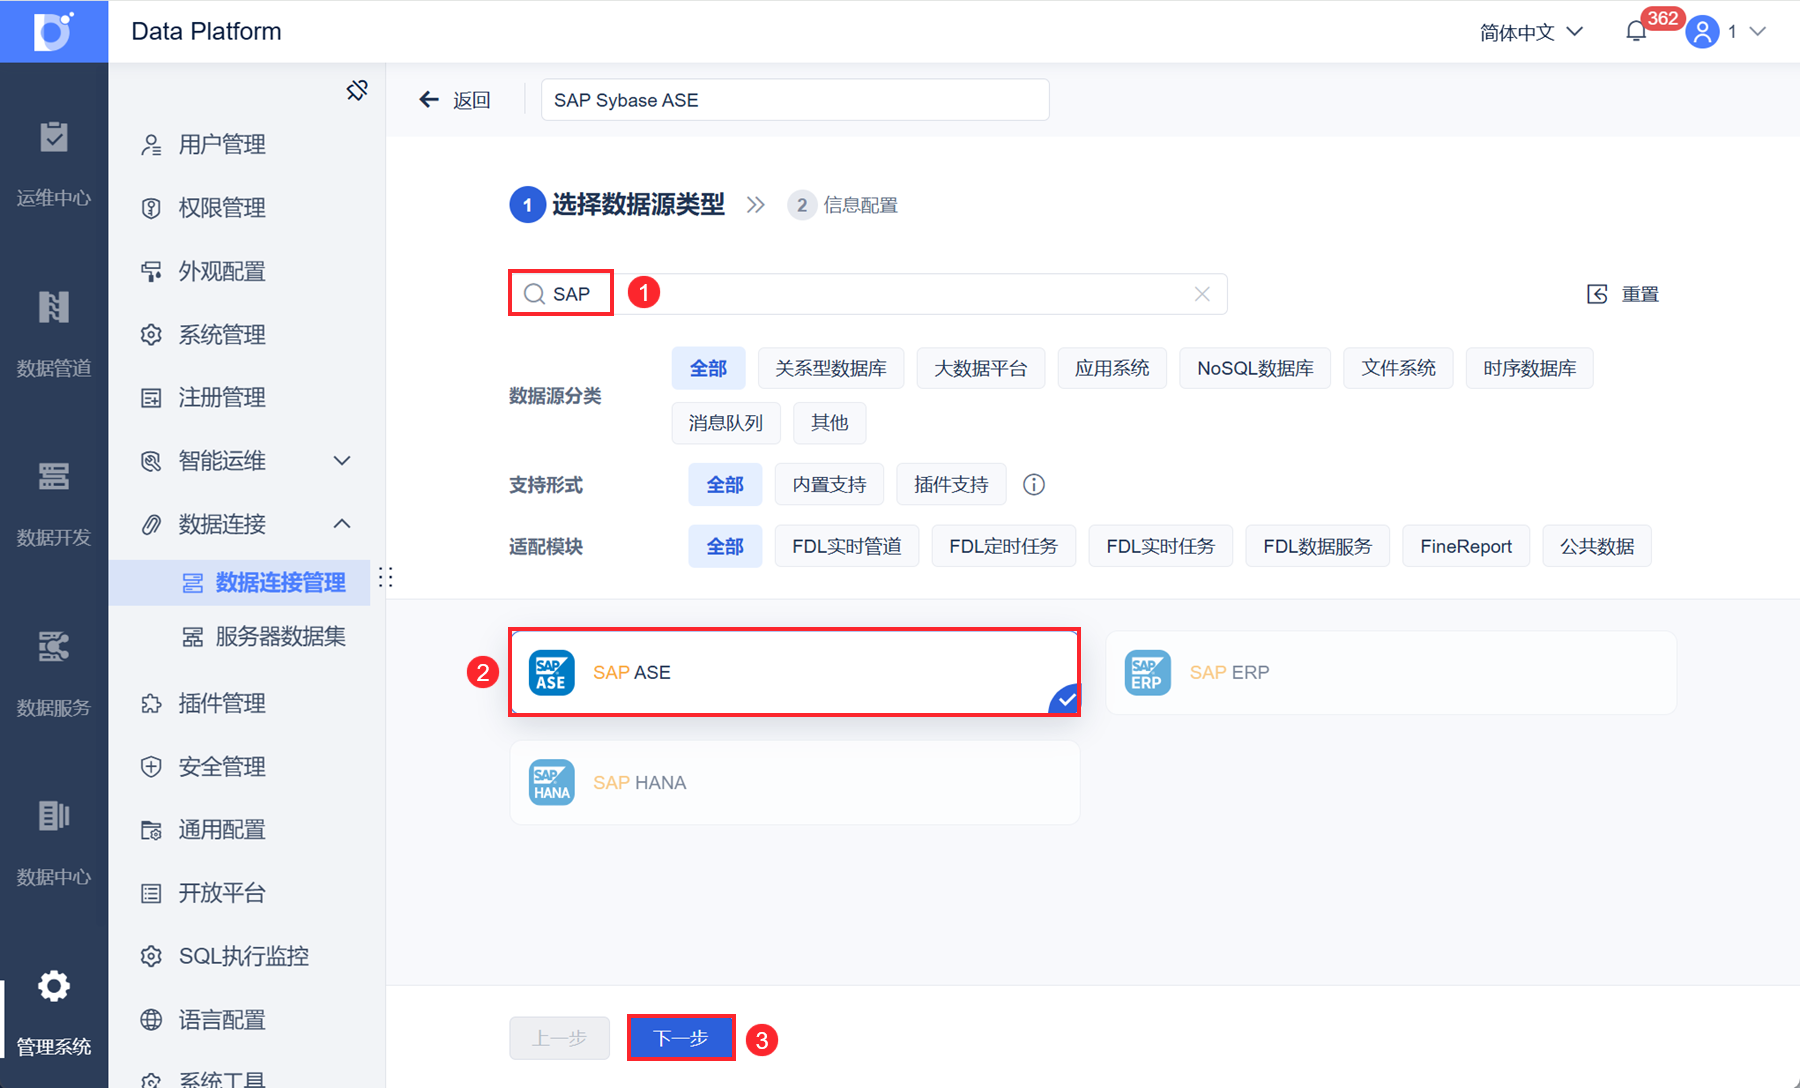This screenshot has width=1800, height=1088.
Task: Open the 运维中心 module icon
Action: pyautogui.click(x=54, y=137)
